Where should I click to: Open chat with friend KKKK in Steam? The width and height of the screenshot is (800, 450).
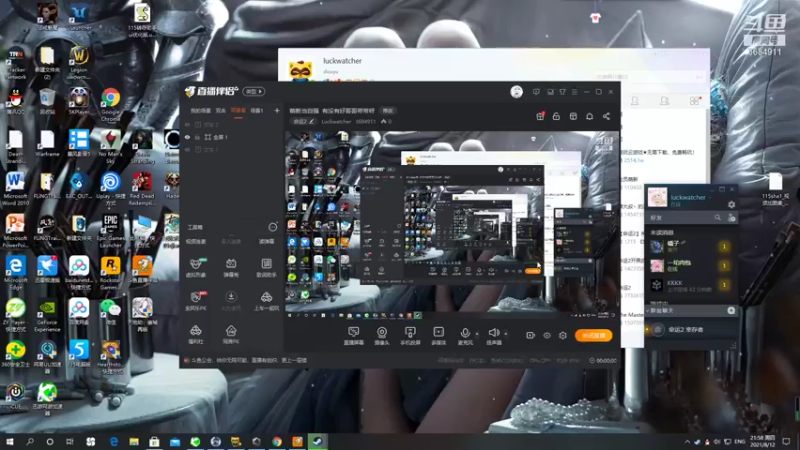point(691,285)
